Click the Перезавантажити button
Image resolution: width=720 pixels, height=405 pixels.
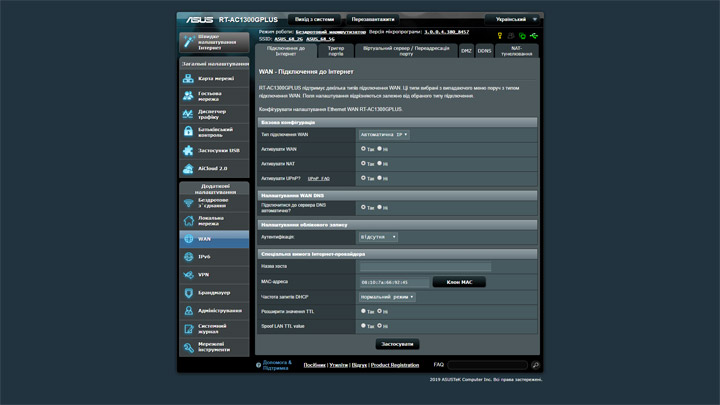pos(373,19)
